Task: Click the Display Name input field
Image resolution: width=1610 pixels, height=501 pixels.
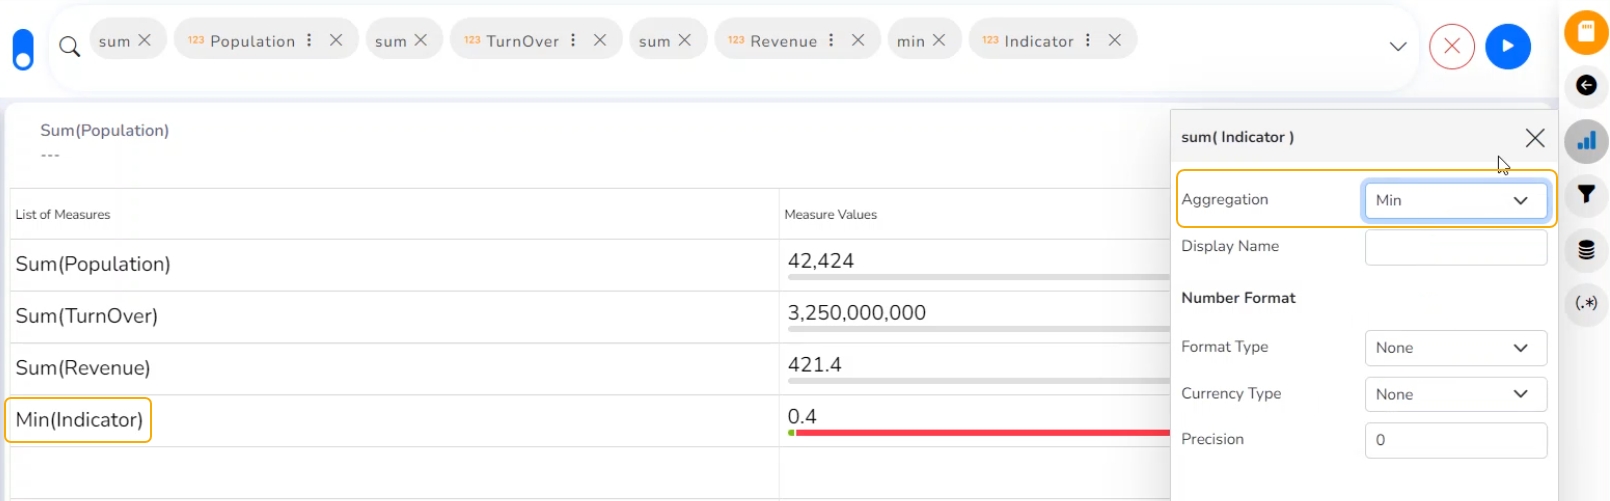Action: click(1455, 247)
